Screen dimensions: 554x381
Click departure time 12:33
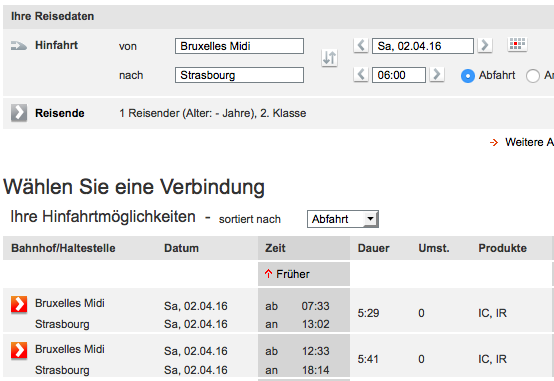coord(316,351)
